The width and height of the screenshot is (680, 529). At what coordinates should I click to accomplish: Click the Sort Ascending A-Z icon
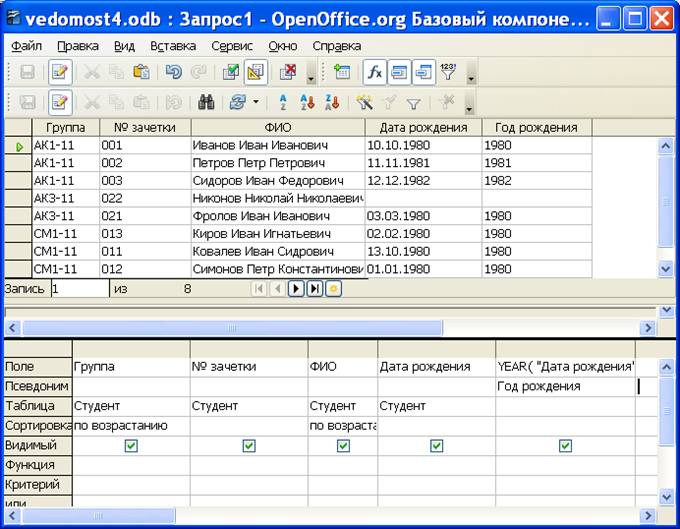point(283,102)
